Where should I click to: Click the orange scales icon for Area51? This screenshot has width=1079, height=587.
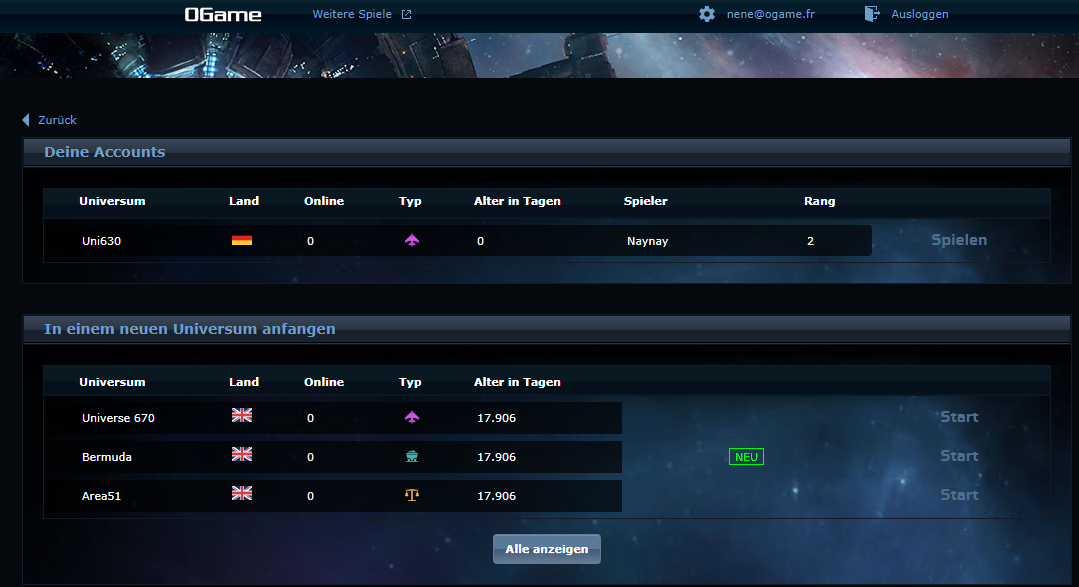click(x=412, y=495)
